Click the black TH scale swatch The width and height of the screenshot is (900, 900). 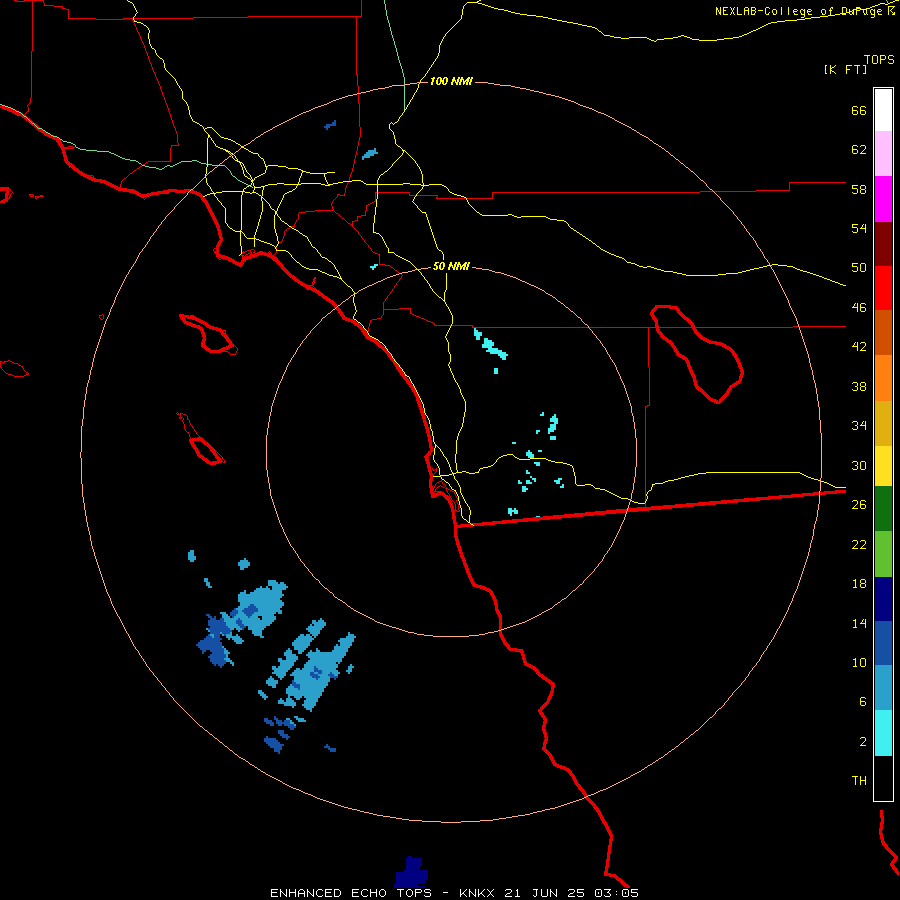883,778
